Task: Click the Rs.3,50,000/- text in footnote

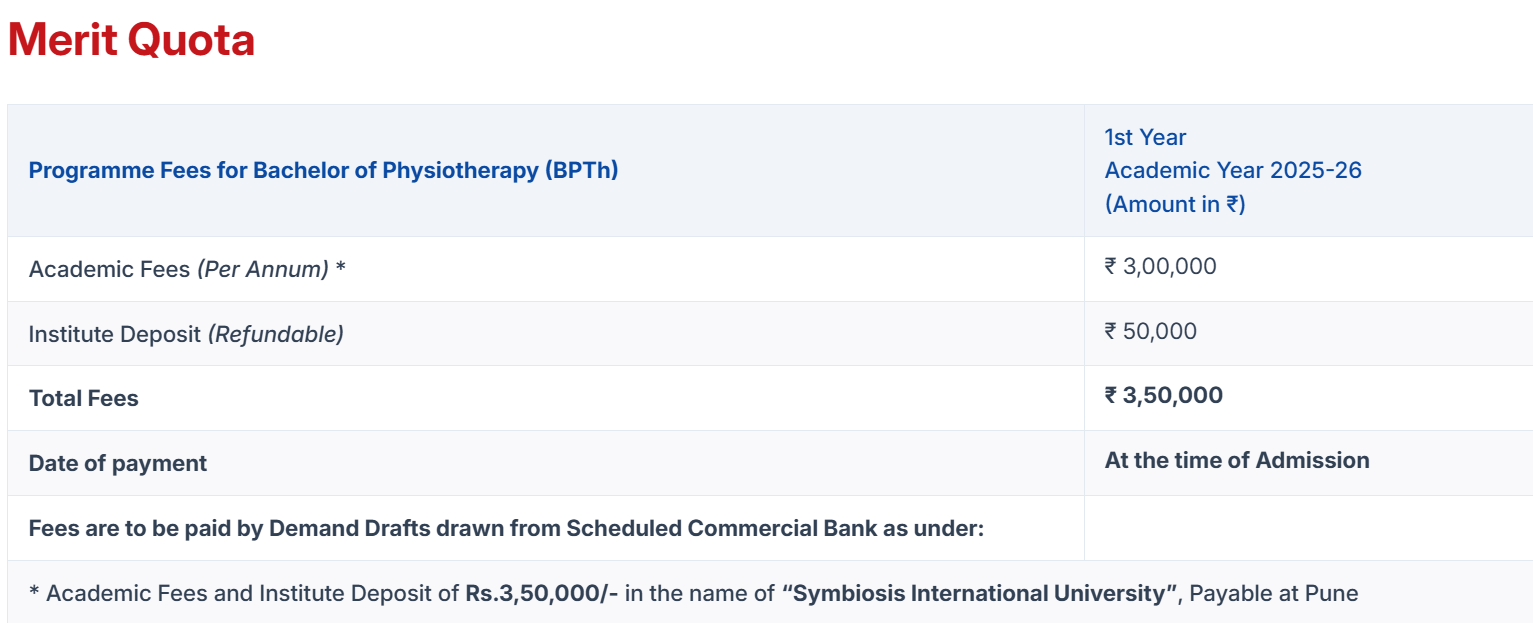Action: tap(541, 593)
